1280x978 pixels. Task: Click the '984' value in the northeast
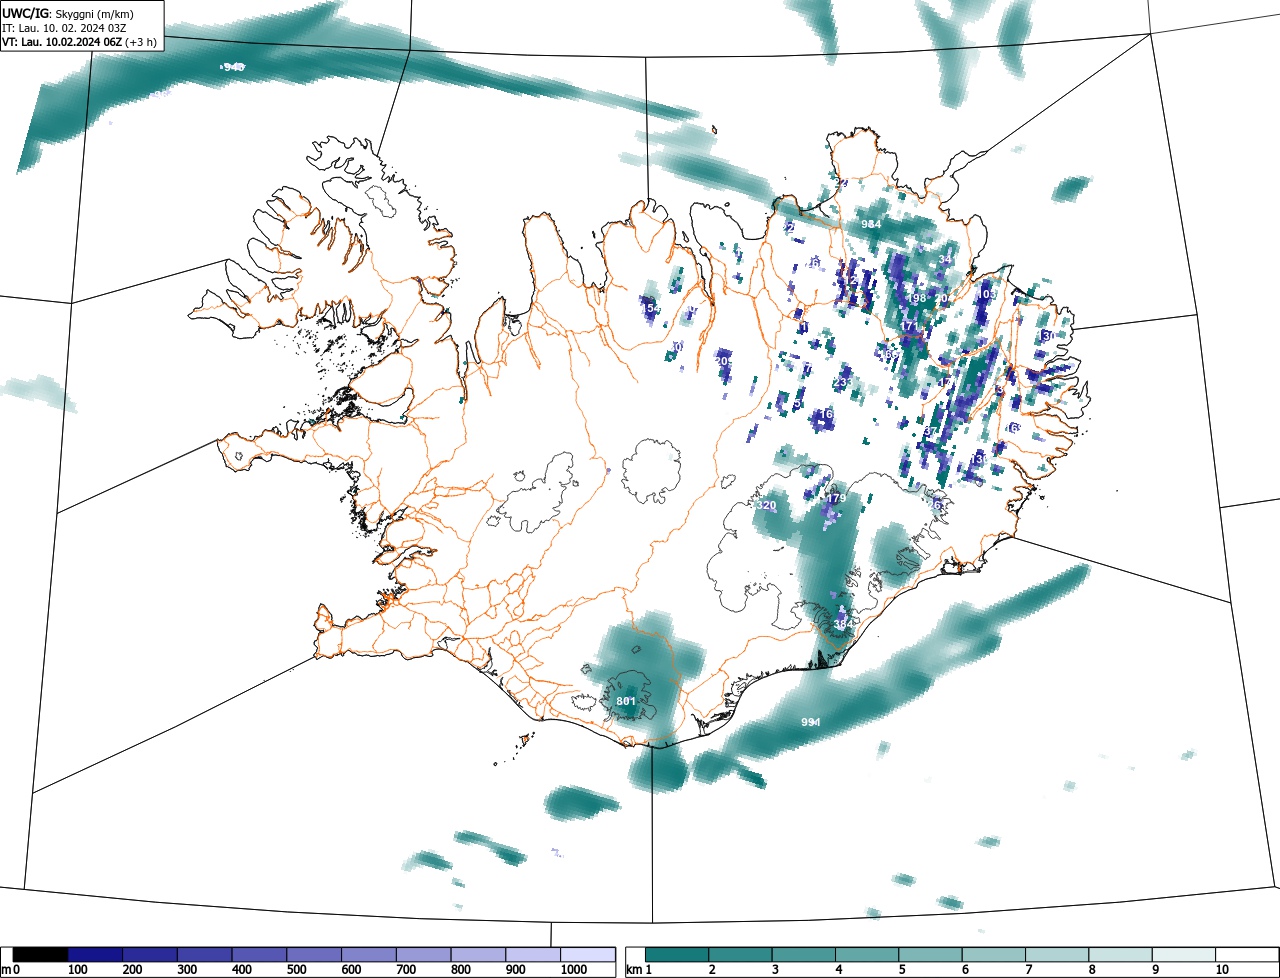[871, 224]
